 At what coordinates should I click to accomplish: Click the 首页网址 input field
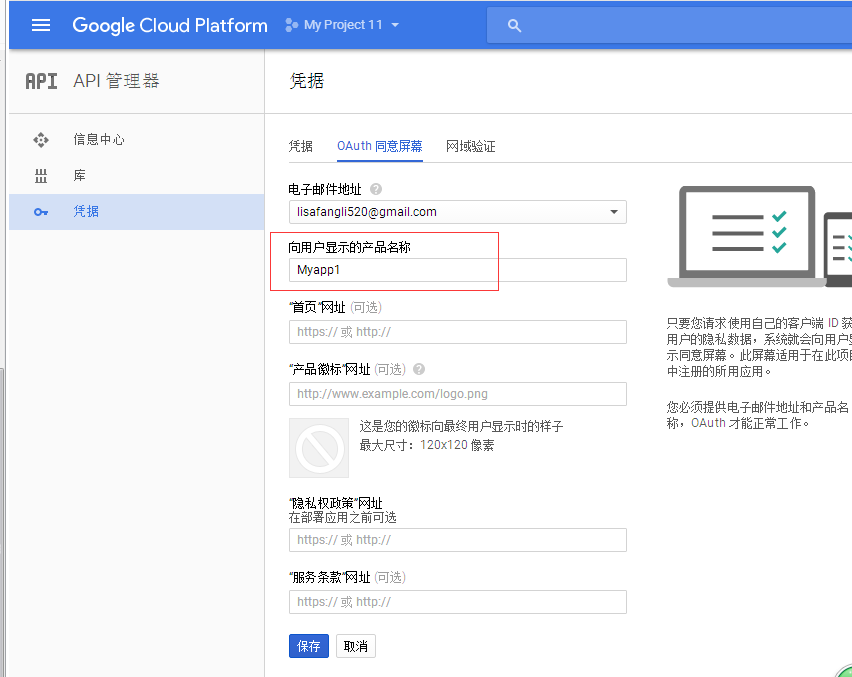(458, 332)
